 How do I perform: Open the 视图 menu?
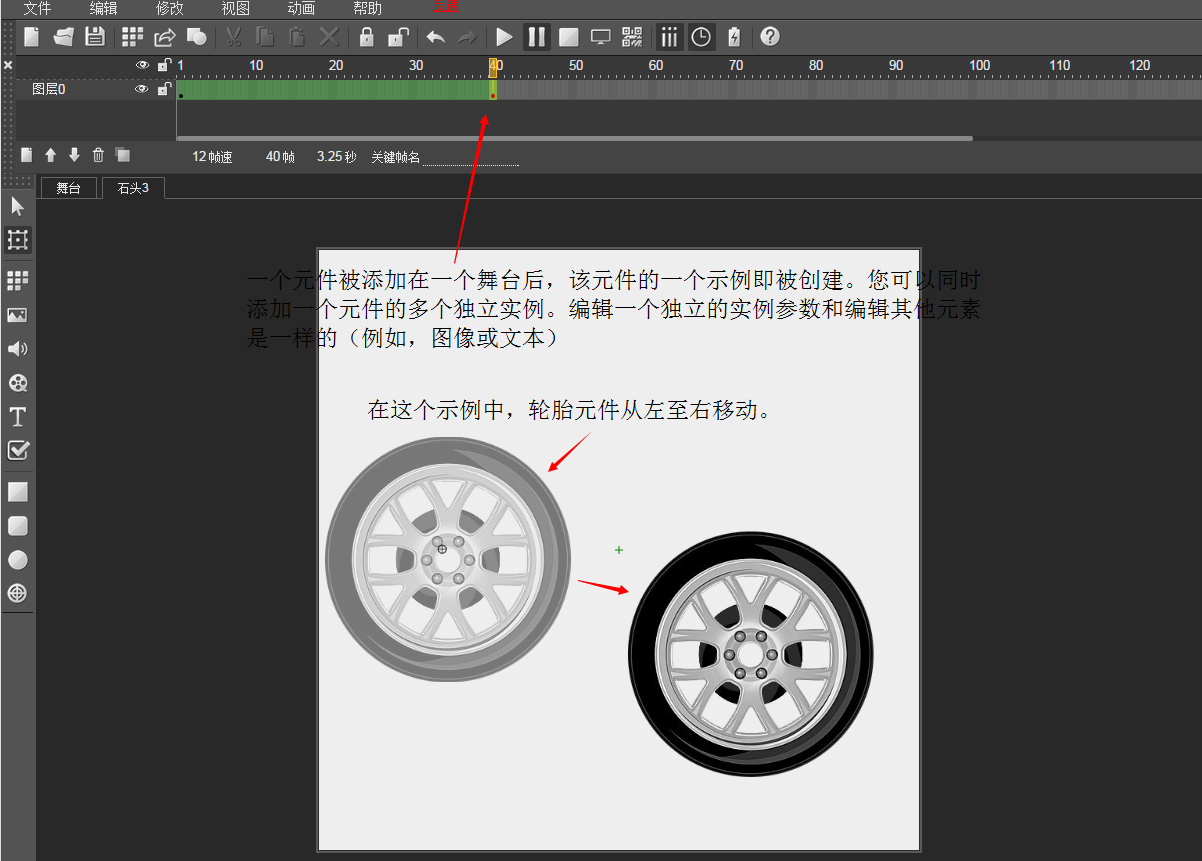click(235, 9)
